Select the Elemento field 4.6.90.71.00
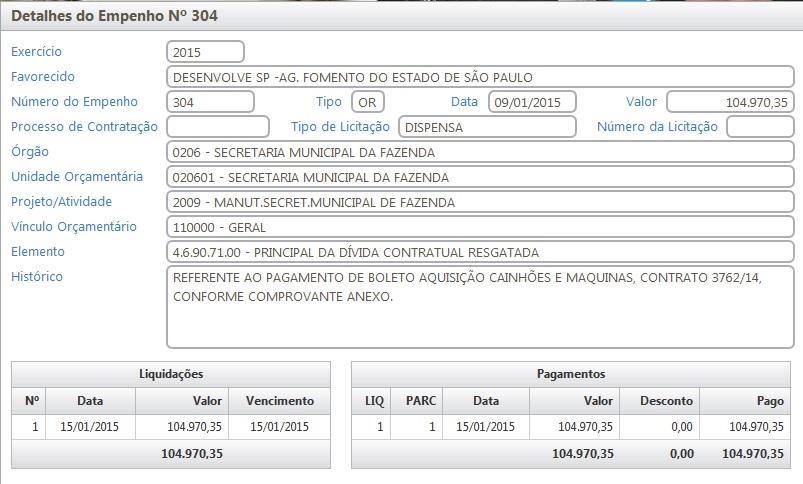Image resolution: width=803 pixels, height=484 pixels. pyautogui.click(x=480, y=252)
